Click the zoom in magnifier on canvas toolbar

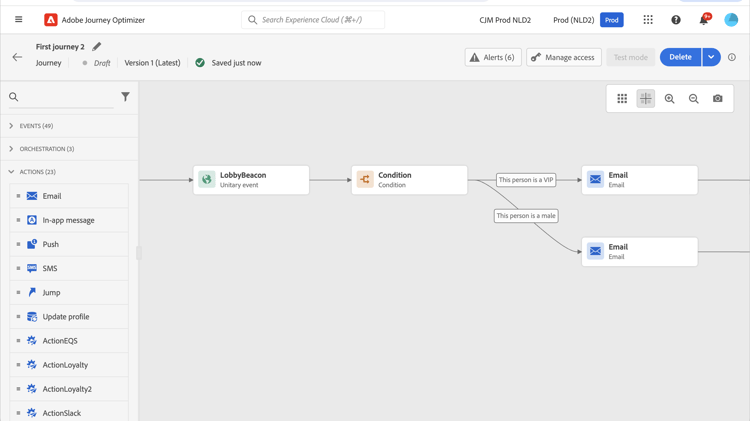click(x=670, y=99)
